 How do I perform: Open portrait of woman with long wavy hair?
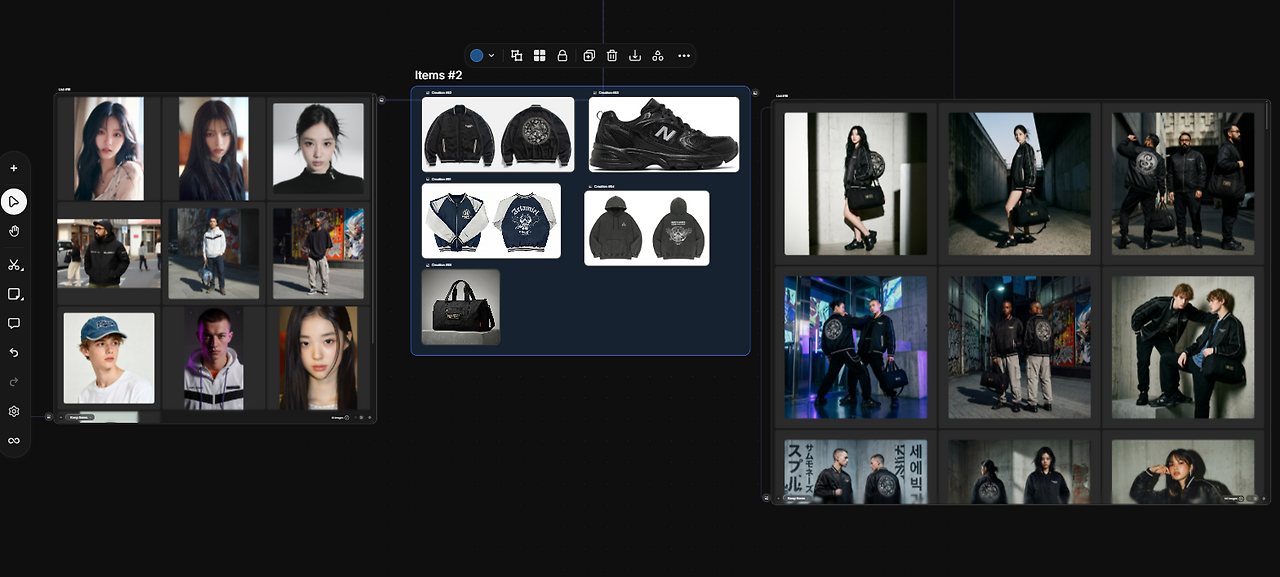(108, 149)
